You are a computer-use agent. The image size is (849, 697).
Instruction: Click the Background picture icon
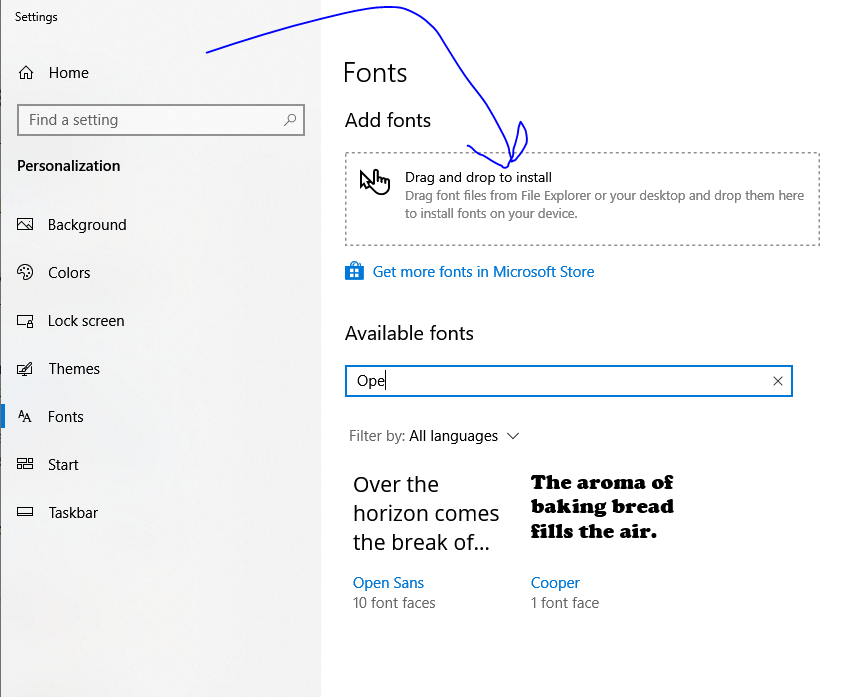pyautogui.click(x=26, y=225)
